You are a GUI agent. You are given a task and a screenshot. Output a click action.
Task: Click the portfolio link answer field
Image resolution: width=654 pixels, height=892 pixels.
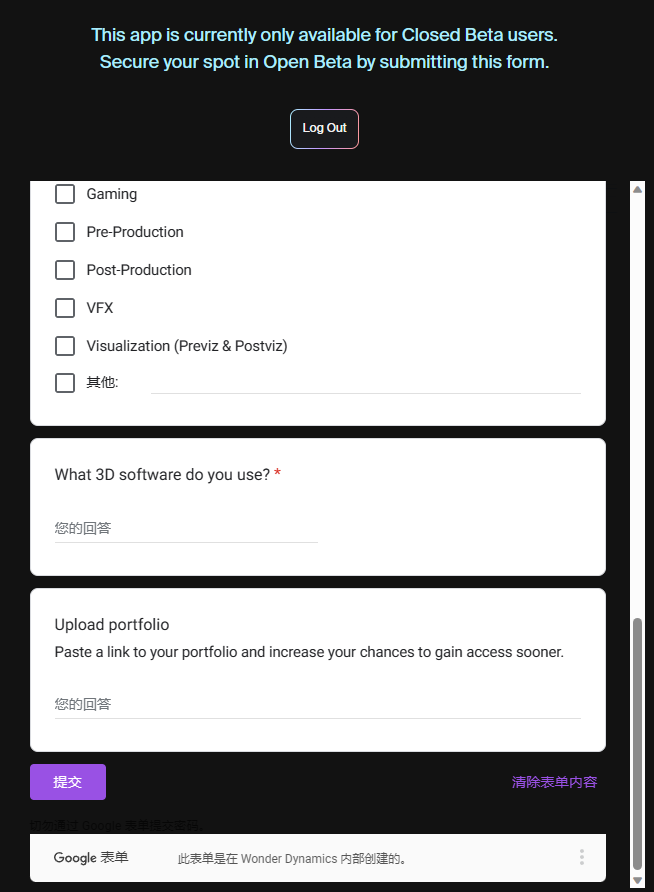[317, 704]
